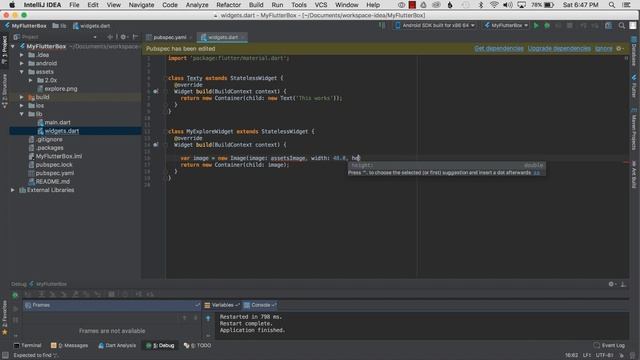The width and height of the screenshot is (640, 360).
Task: Expand External Libraries node
Action: click(x=13, y=190)
